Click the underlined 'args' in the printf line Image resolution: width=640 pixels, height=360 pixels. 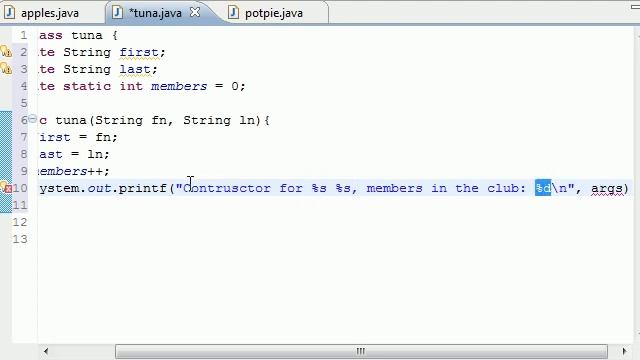[x=607, y=188]
